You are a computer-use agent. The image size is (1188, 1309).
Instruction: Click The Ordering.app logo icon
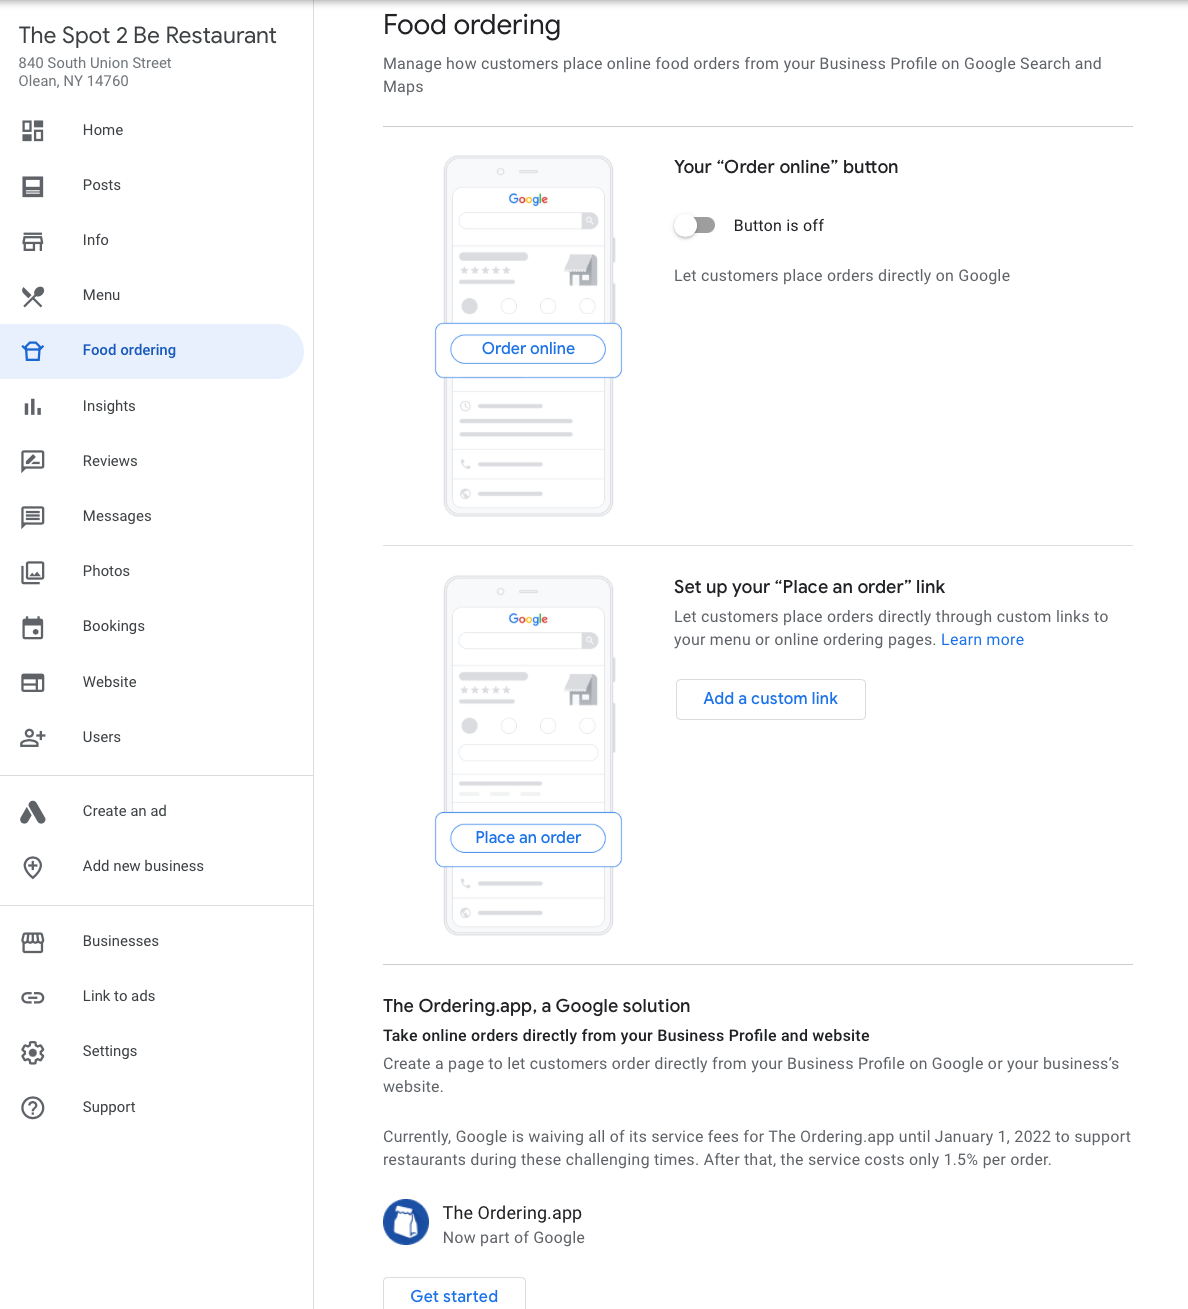406,1222
